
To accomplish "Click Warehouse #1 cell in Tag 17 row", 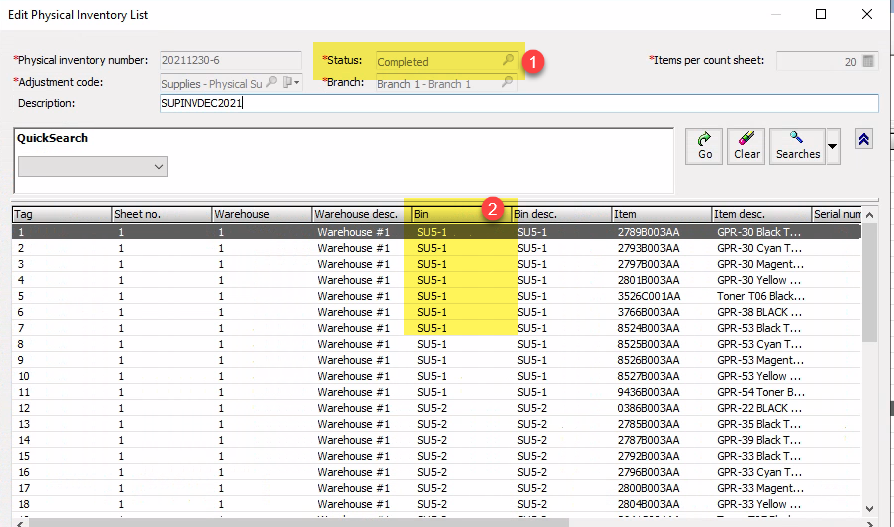I will [353, 488].
